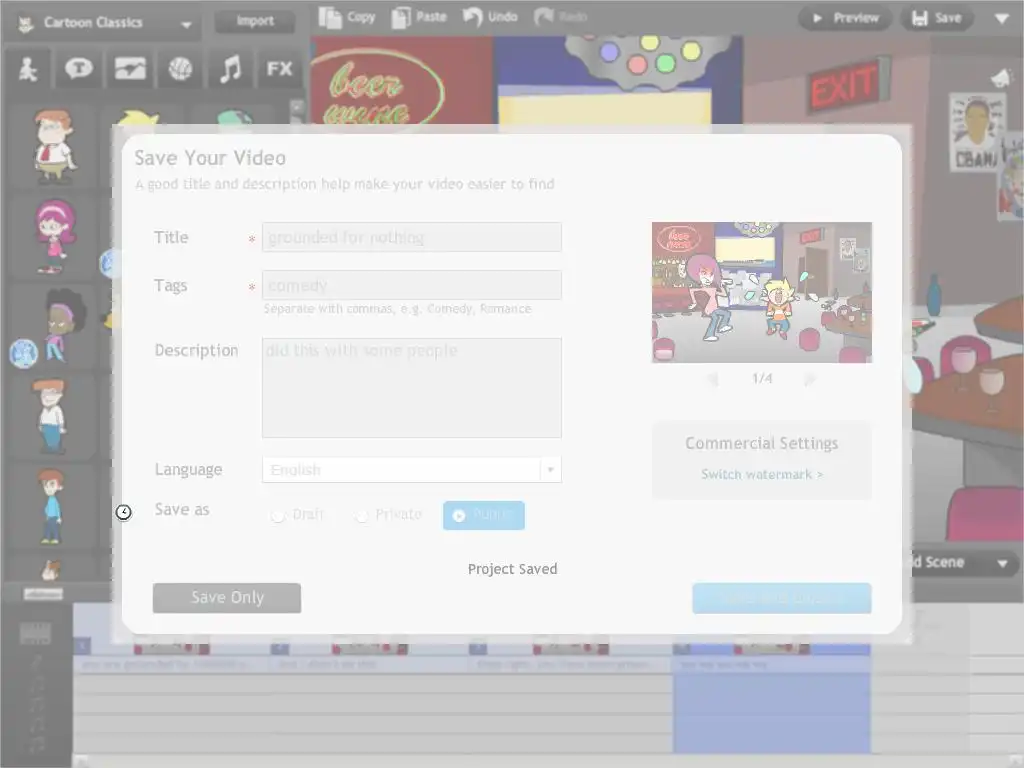
Task: Open the FX effects tab
Action: 280,69
